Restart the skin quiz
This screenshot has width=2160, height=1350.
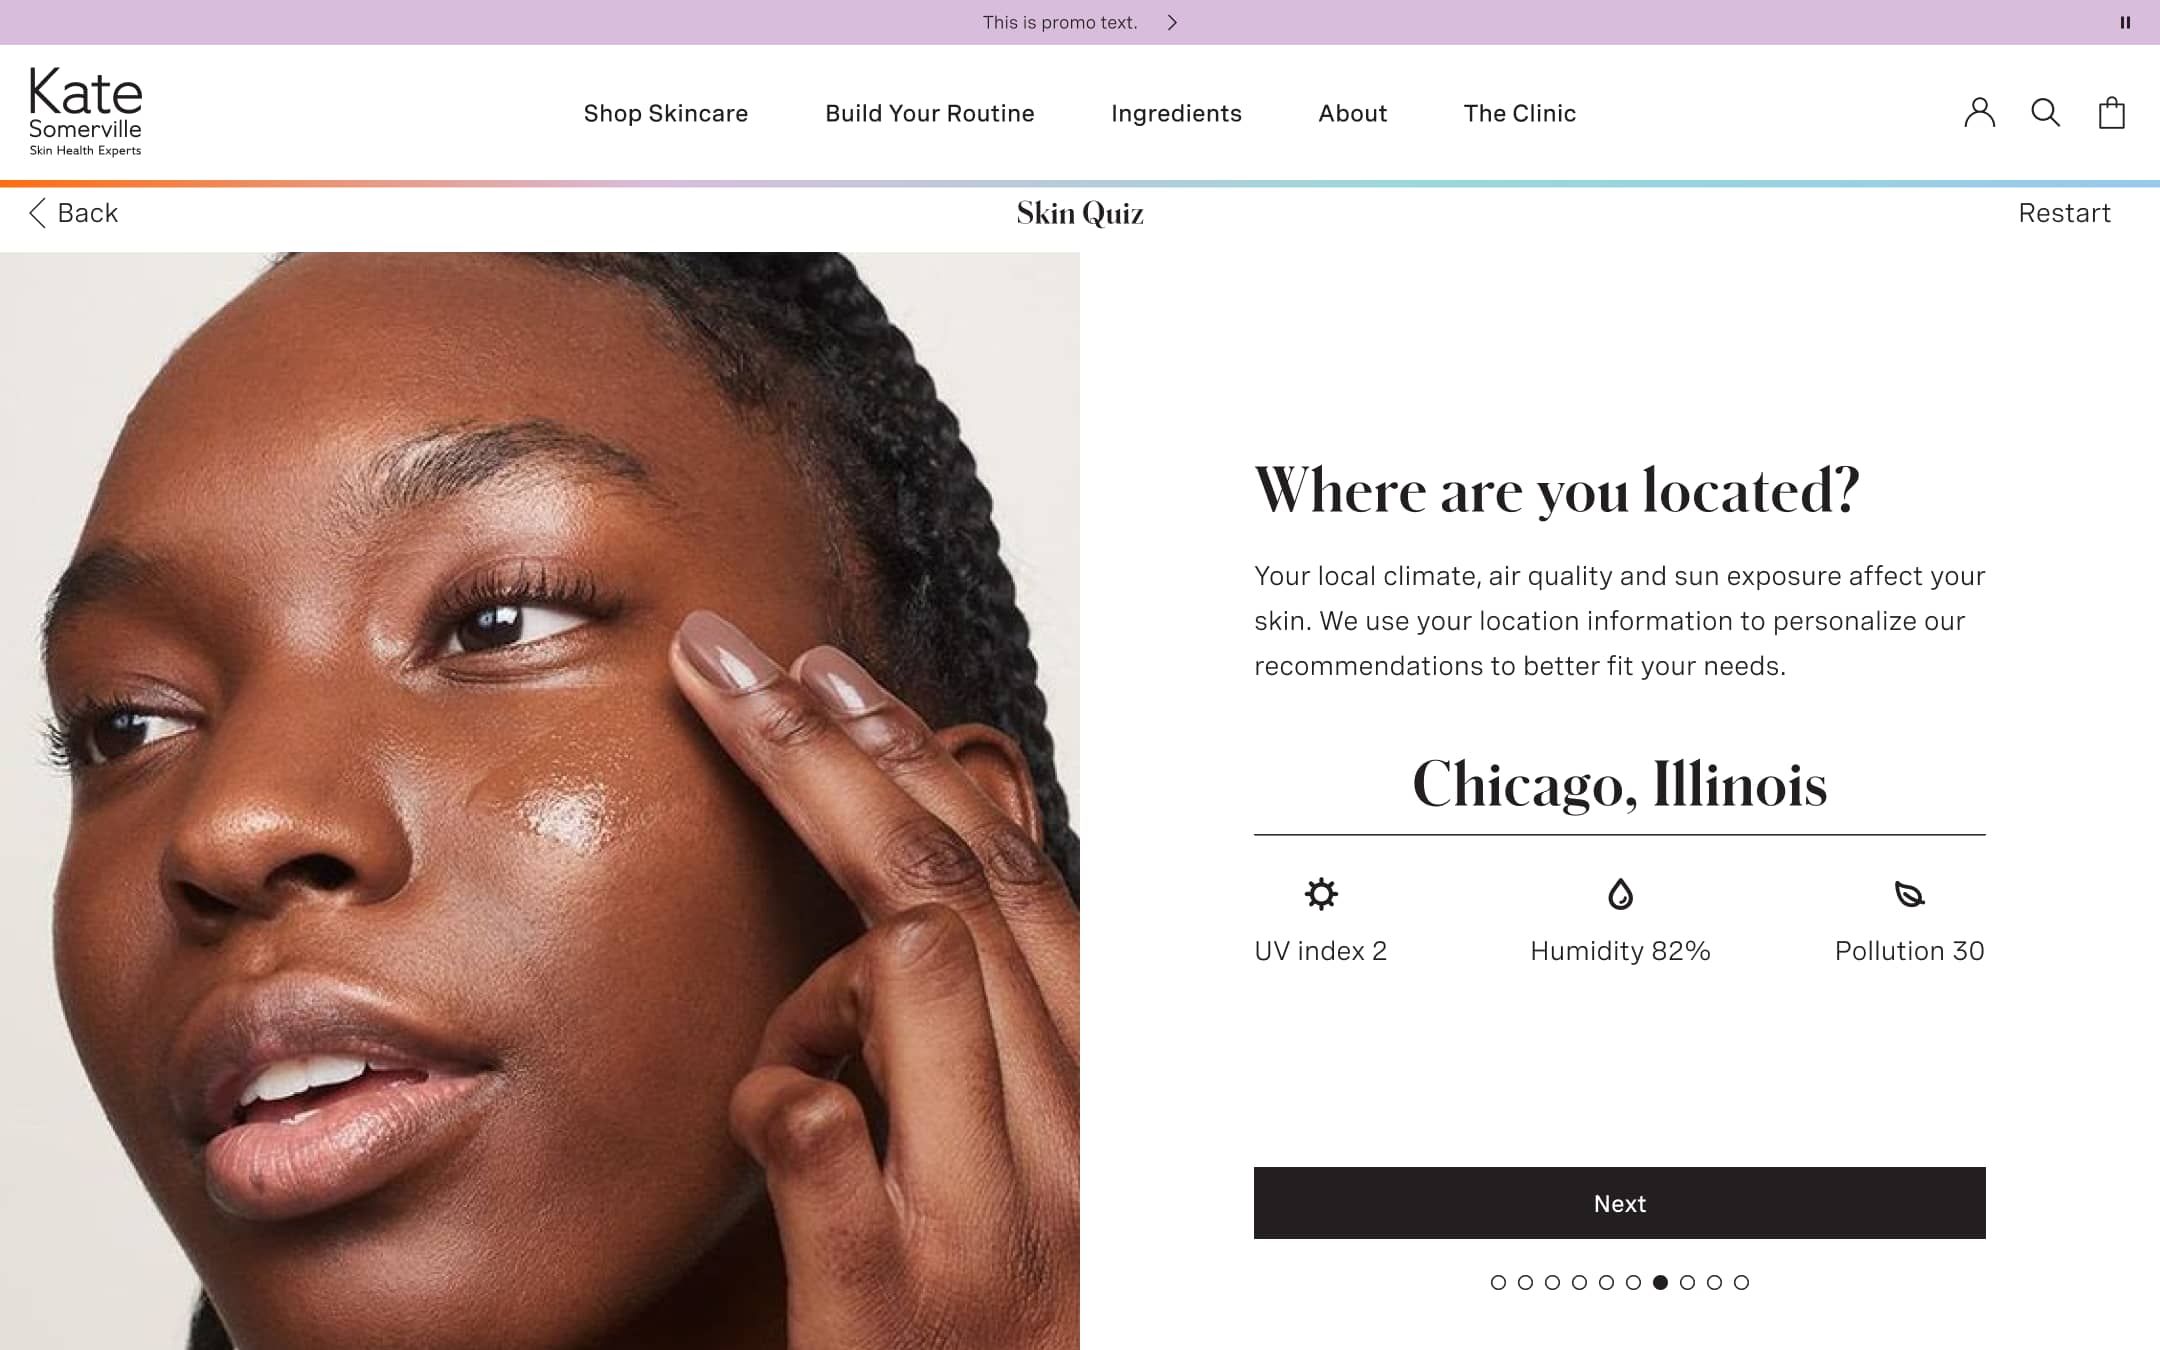point(2064,213)
